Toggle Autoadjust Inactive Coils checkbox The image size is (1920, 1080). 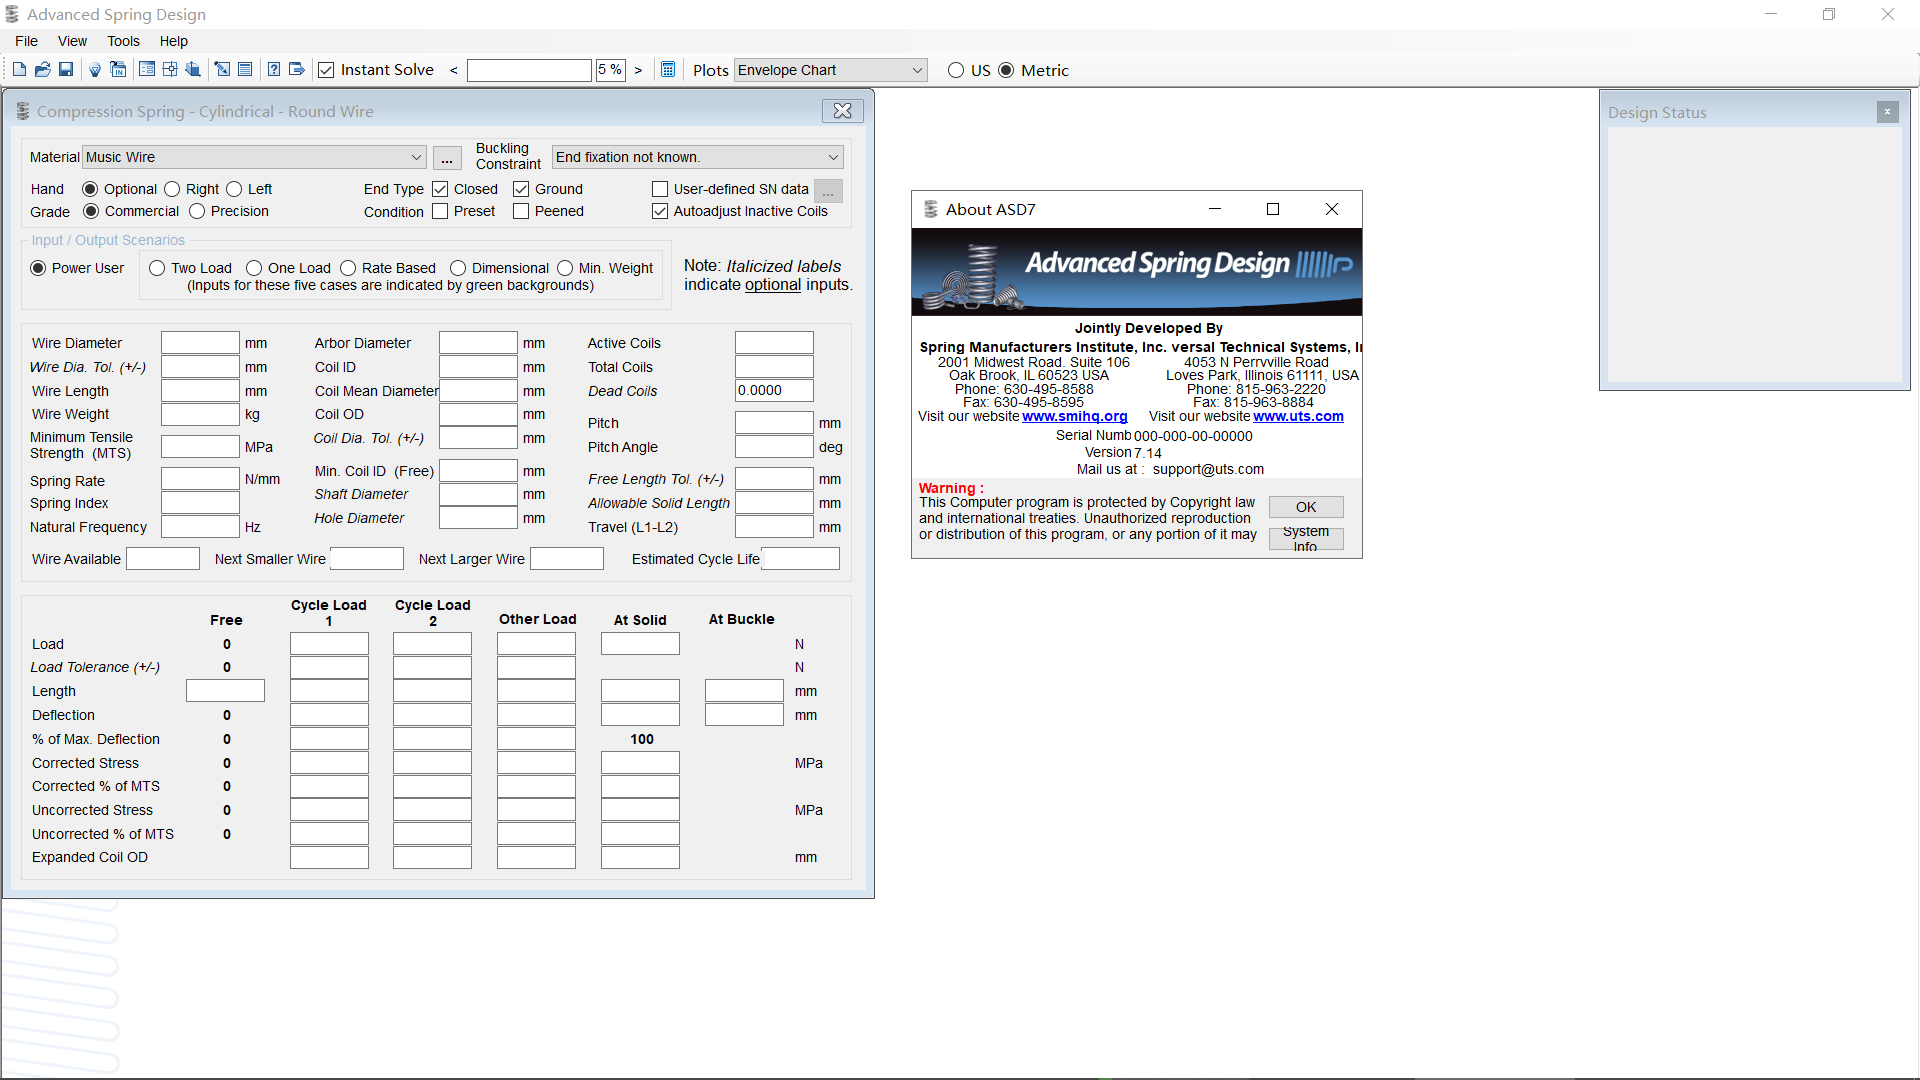pyautogui.click(x=660, y=211)
